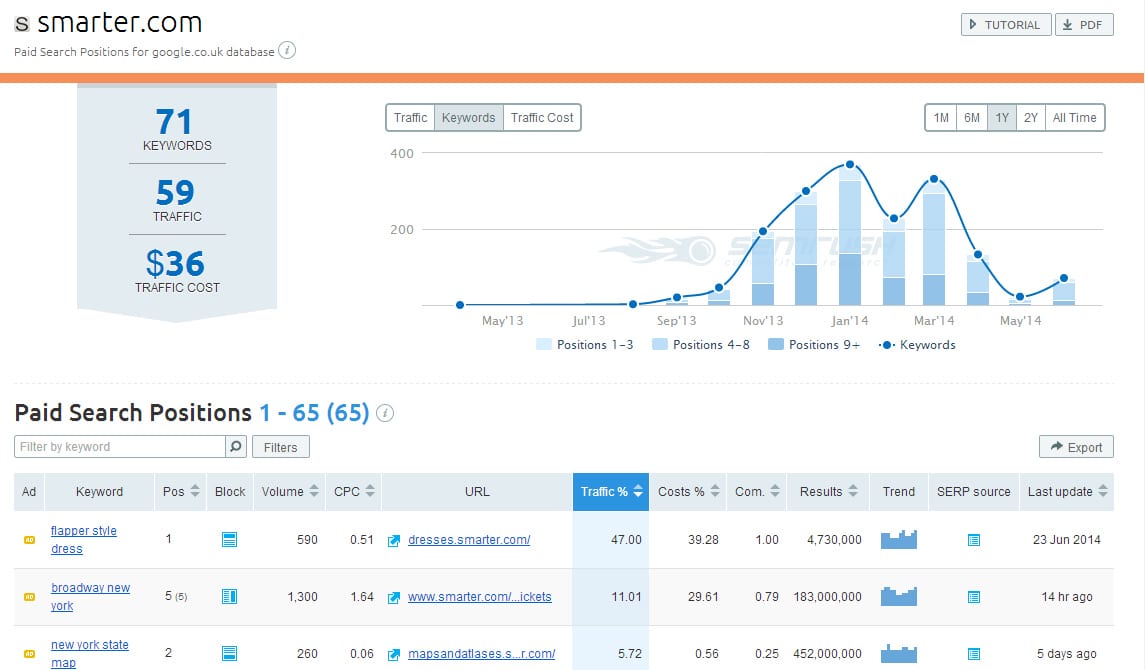Click trend chart for flapper style dress
This screenshot has height=670, width=1145.
[x=898, y=539]
